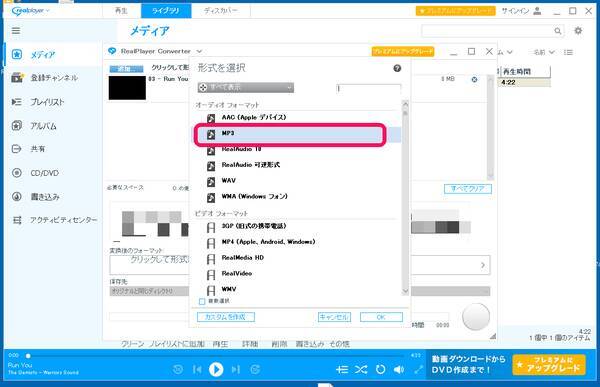Screen dimensions: 600x387
Task: Open the hamburger menu in sidebar
Action: tap(16, 31)
